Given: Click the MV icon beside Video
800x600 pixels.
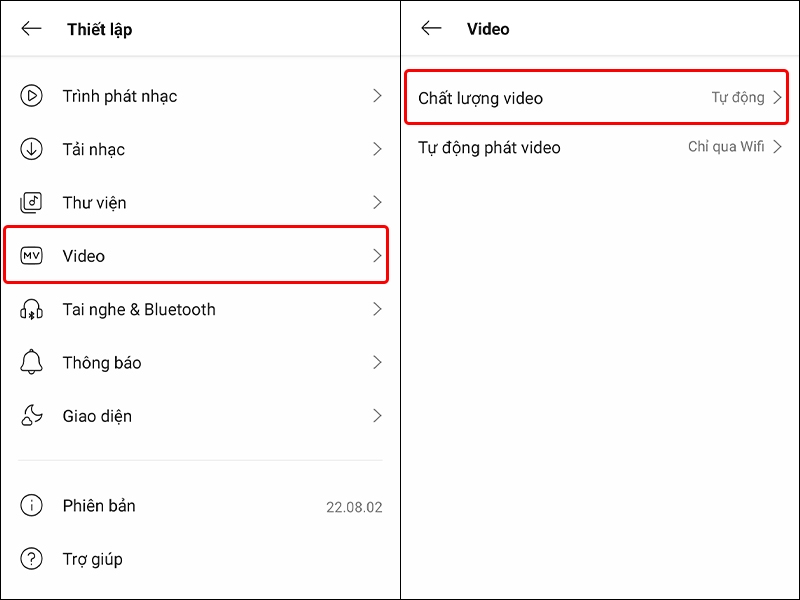Looking at the screenshot, I should pos(31,255).
